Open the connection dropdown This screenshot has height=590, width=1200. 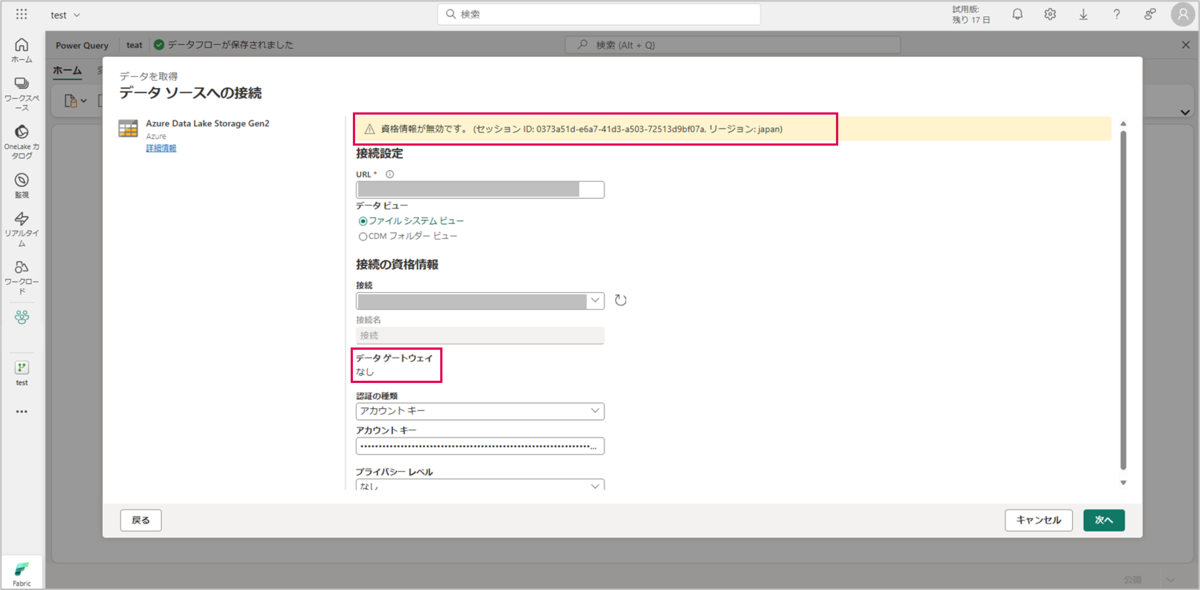(x=480, y=300)
